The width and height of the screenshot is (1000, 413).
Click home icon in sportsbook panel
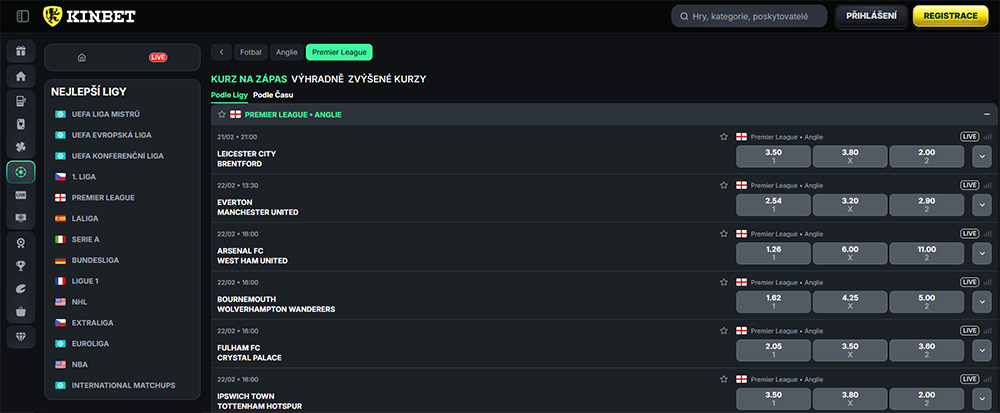pos(82,57)
